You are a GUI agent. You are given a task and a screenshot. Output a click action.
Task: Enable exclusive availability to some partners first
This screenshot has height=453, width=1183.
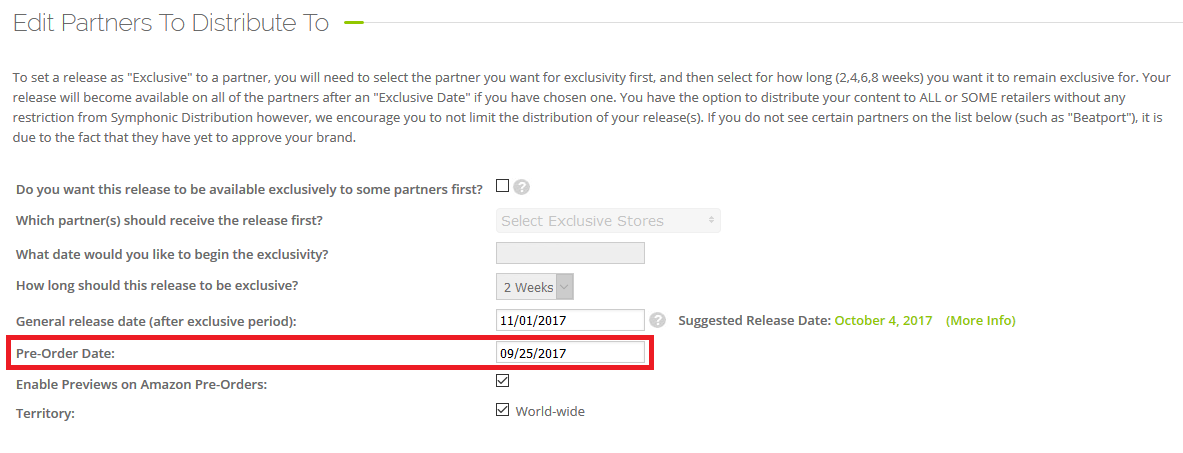(503, 185)
